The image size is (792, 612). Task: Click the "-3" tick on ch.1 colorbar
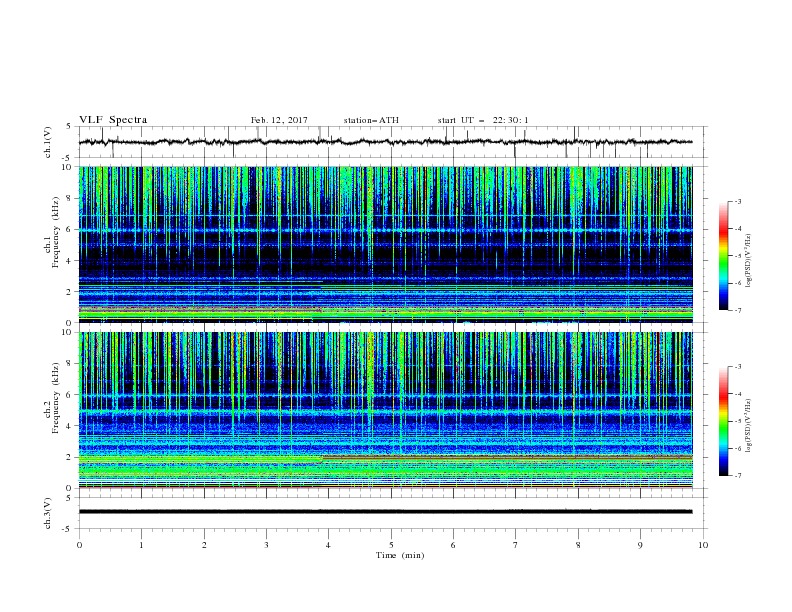(737, 201)
